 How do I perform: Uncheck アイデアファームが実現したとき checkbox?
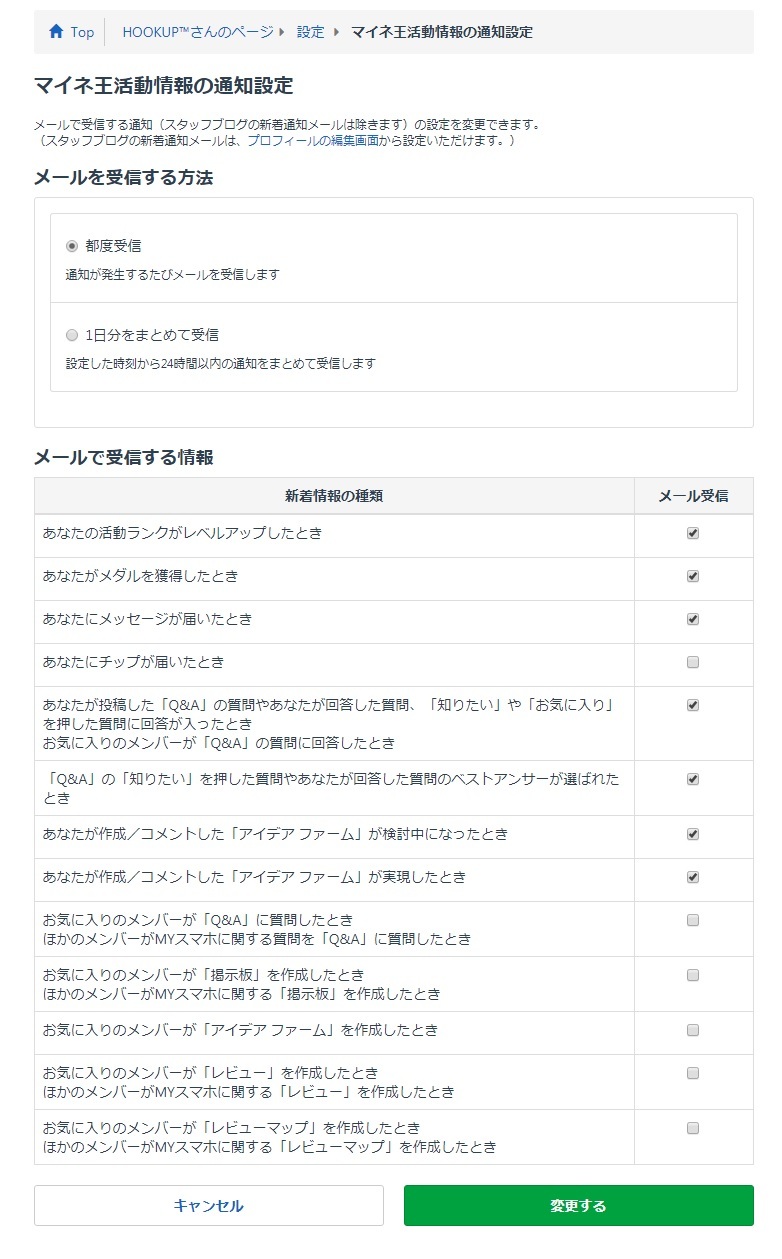point(693,878)
